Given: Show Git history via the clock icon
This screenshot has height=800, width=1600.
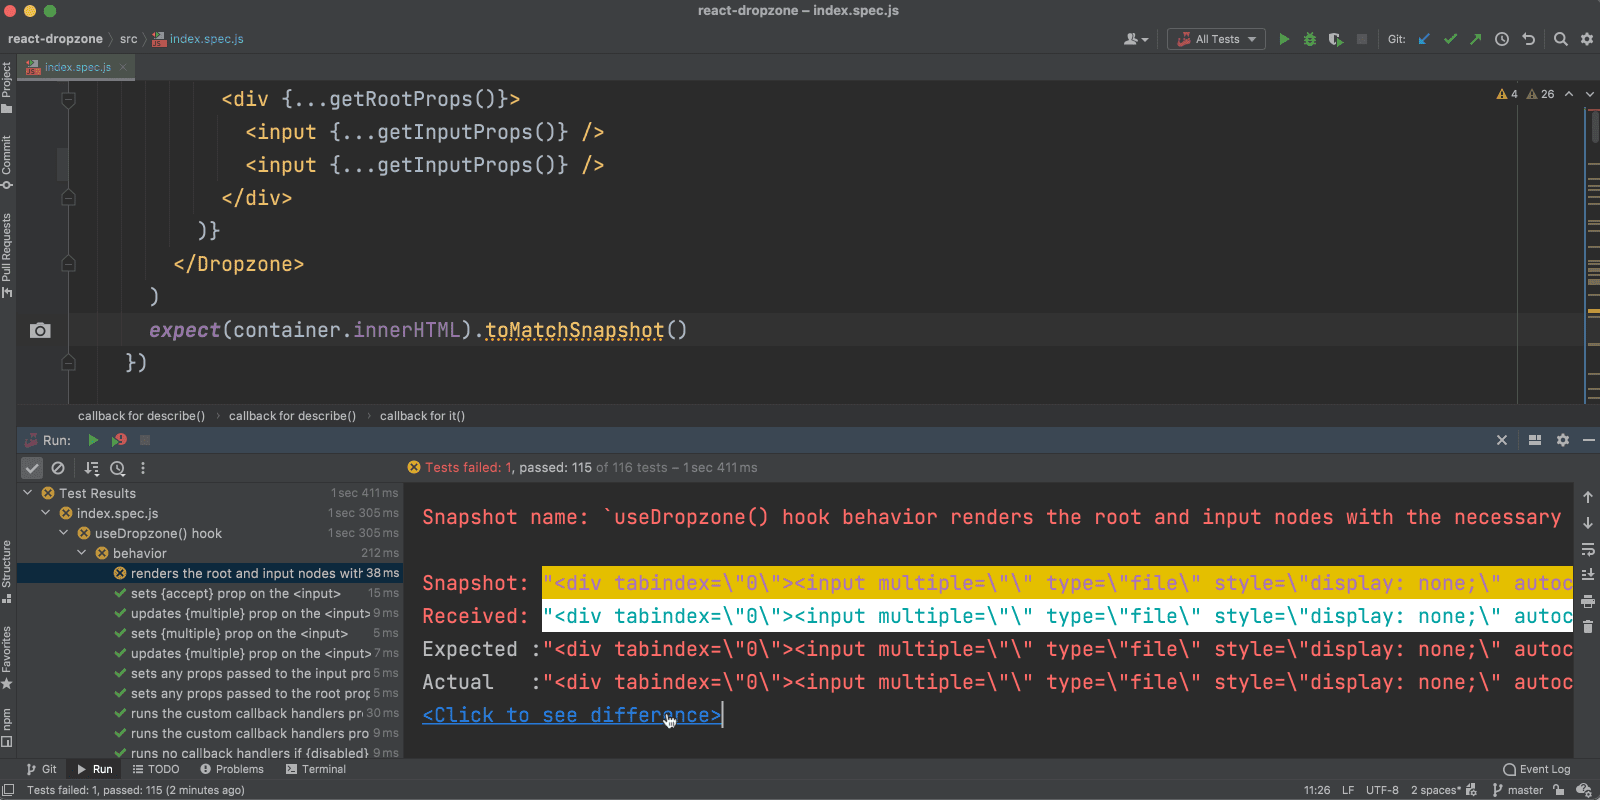Looking at the screenshot, I should 1502,39.
